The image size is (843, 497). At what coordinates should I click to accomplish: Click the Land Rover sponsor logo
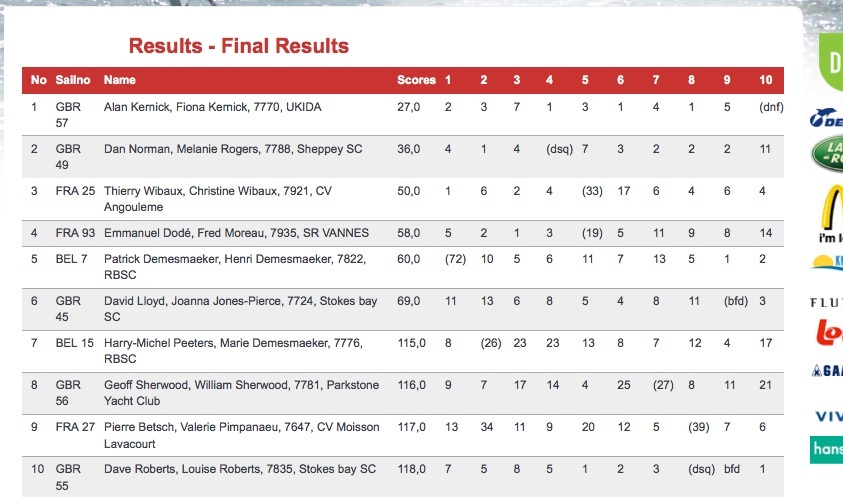(827, 154)
